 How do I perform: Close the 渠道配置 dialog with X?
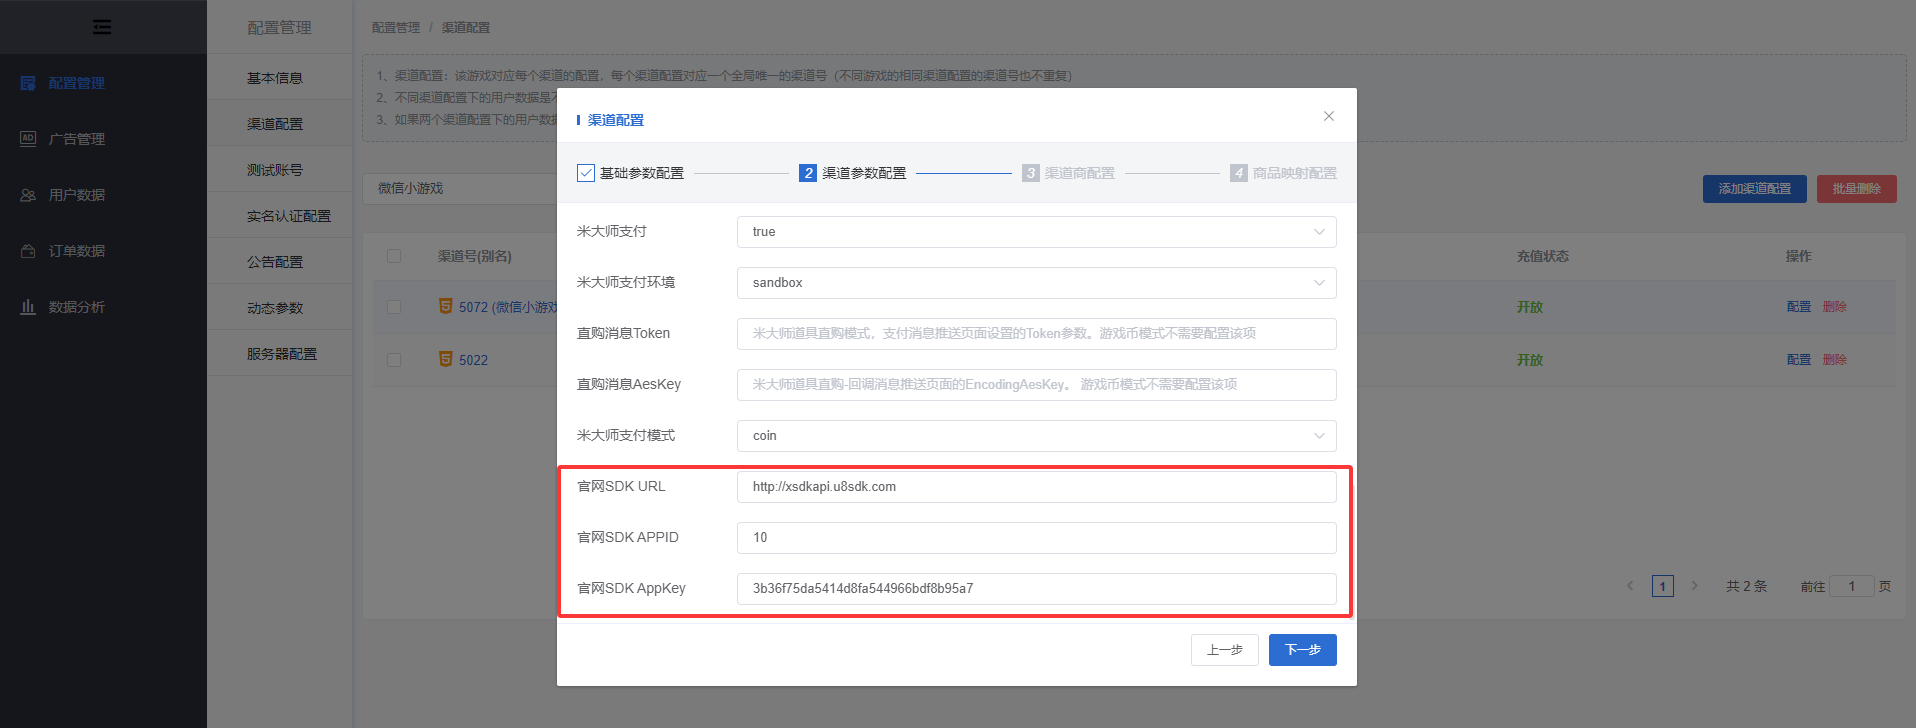click(x=1329, y=116)
